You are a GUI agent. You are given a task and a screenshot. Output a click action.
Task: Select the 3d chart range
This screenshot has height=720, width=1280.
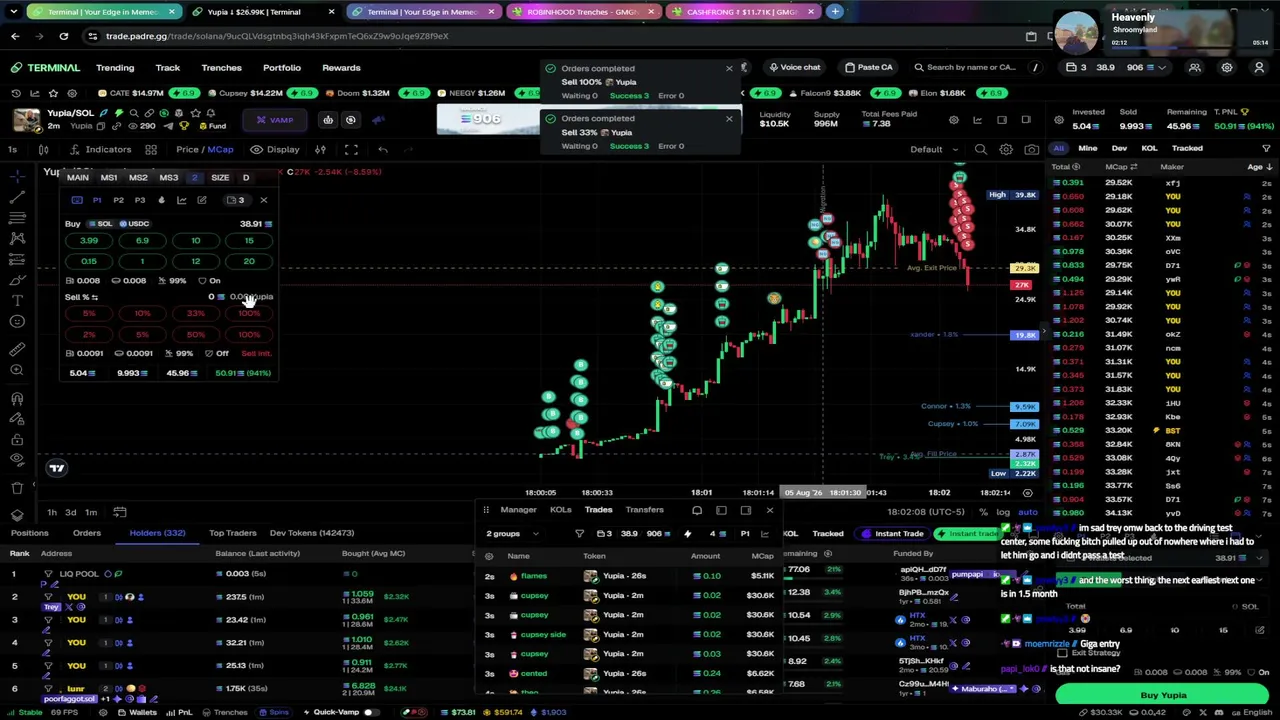[x=71, y=512]
